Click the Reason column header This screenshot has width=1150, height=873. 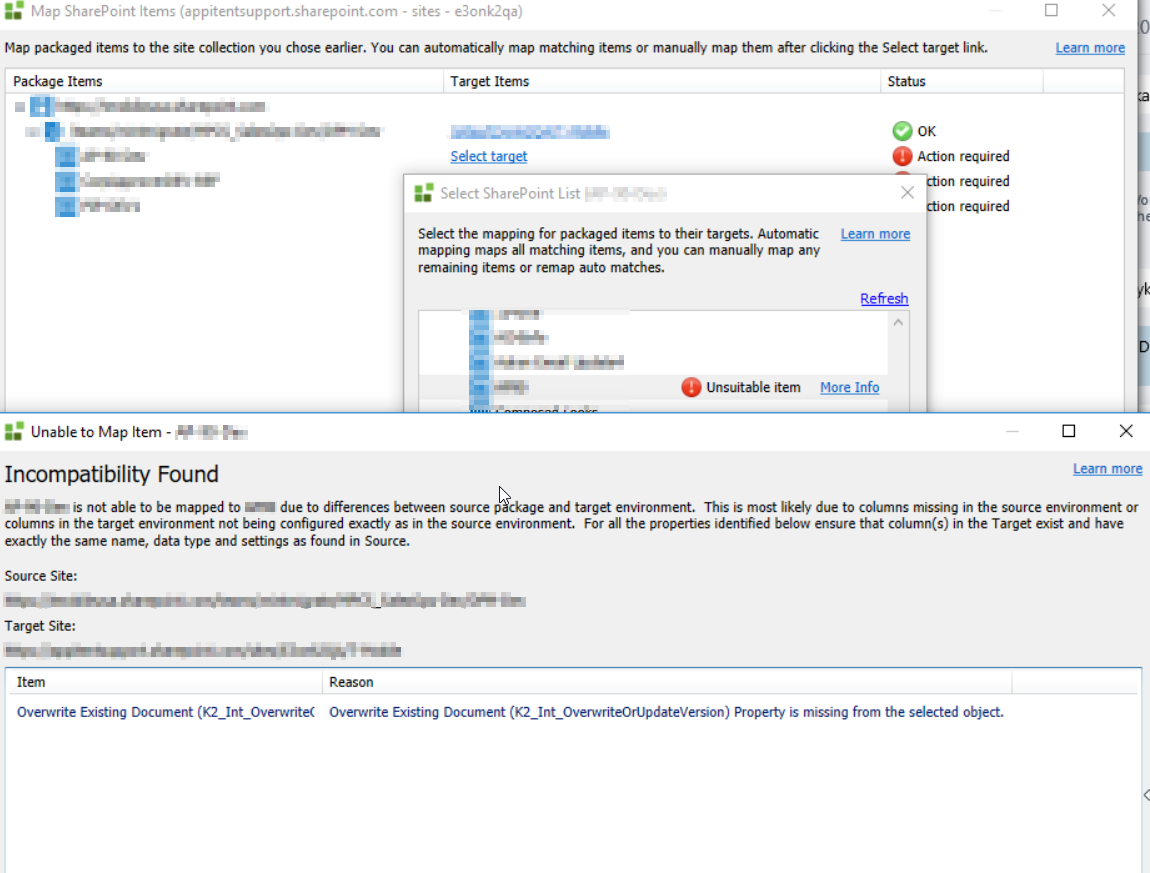(x=667, y=682)
